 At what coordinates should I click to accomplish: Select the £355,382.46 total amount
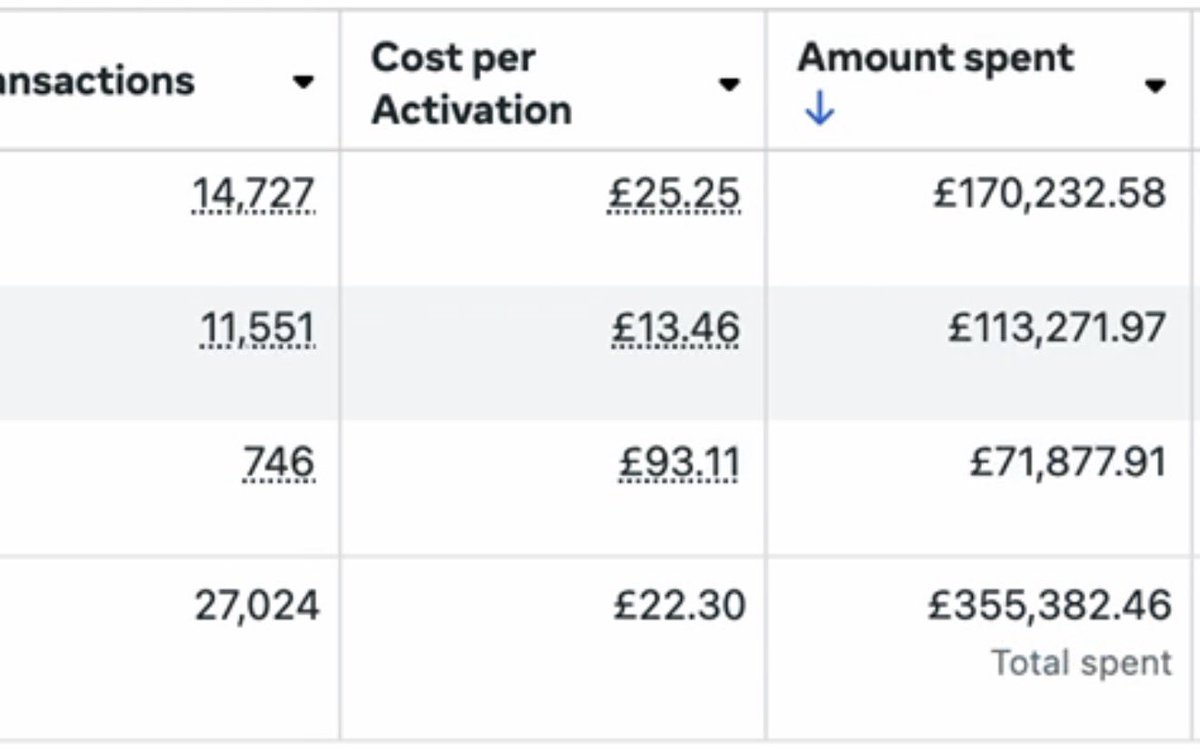coord(1049,606)
